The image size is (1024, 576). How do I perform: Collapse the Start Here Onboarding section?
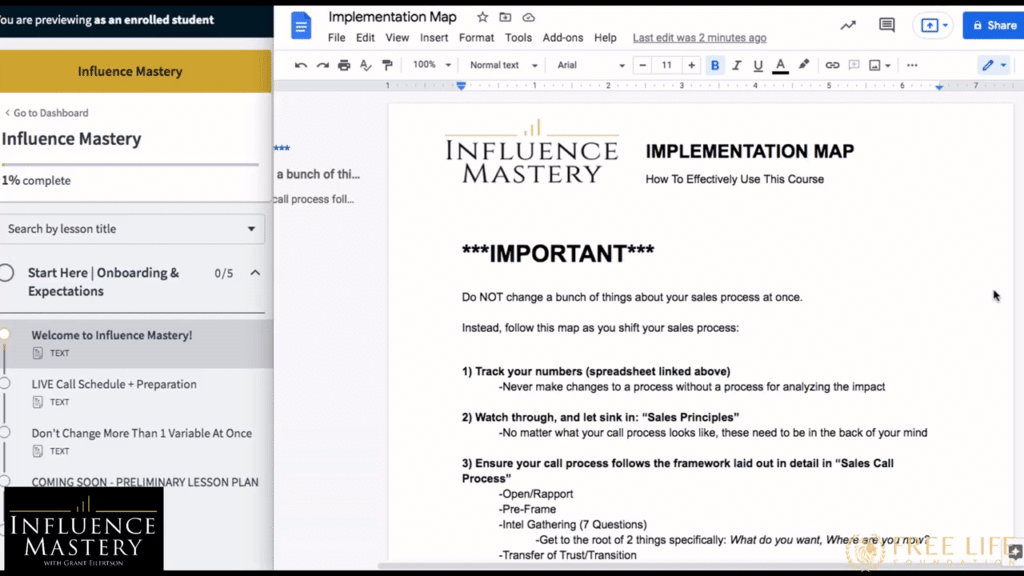click(255, 271)
